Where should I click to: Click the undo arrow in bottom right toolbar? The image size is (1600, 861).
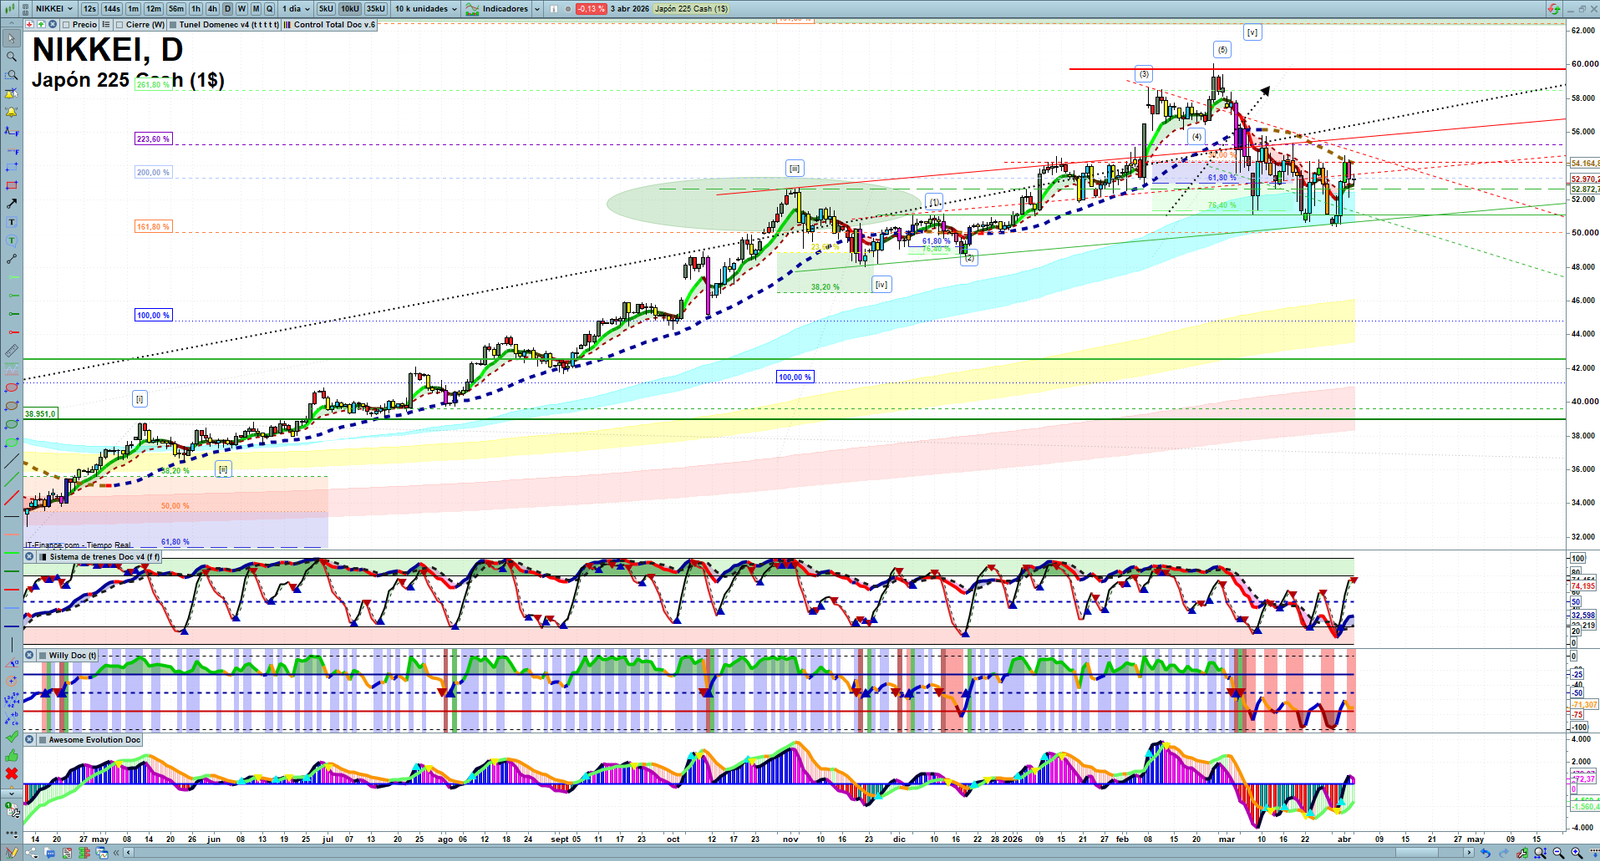click(x=1485, y=853)
